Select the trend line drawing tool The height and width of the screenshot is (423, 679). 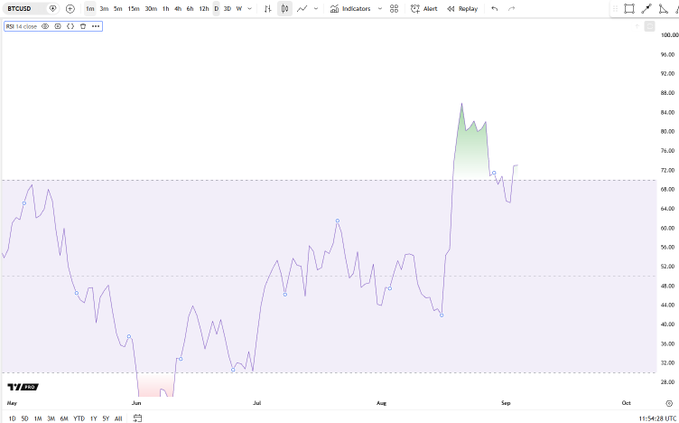click(x=647, y=9)
